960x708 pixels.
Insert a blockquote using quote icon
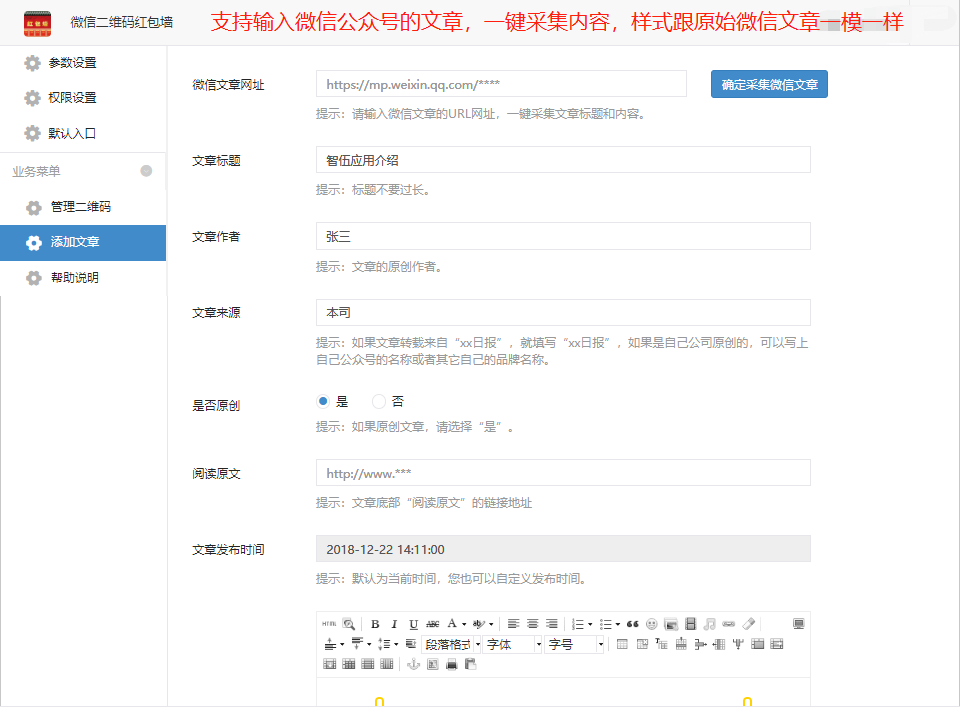pos(632,624)
